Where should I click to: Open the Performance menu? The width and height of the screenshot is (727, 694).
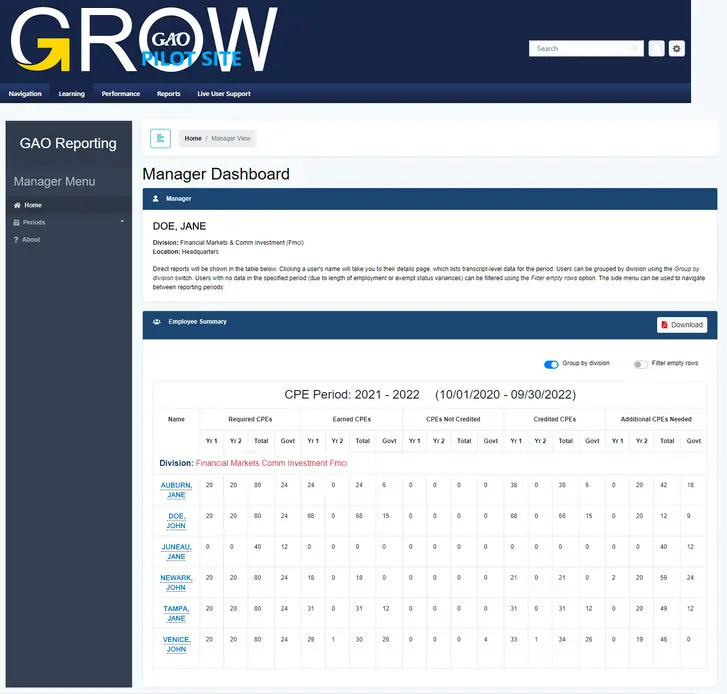point(121,94)
